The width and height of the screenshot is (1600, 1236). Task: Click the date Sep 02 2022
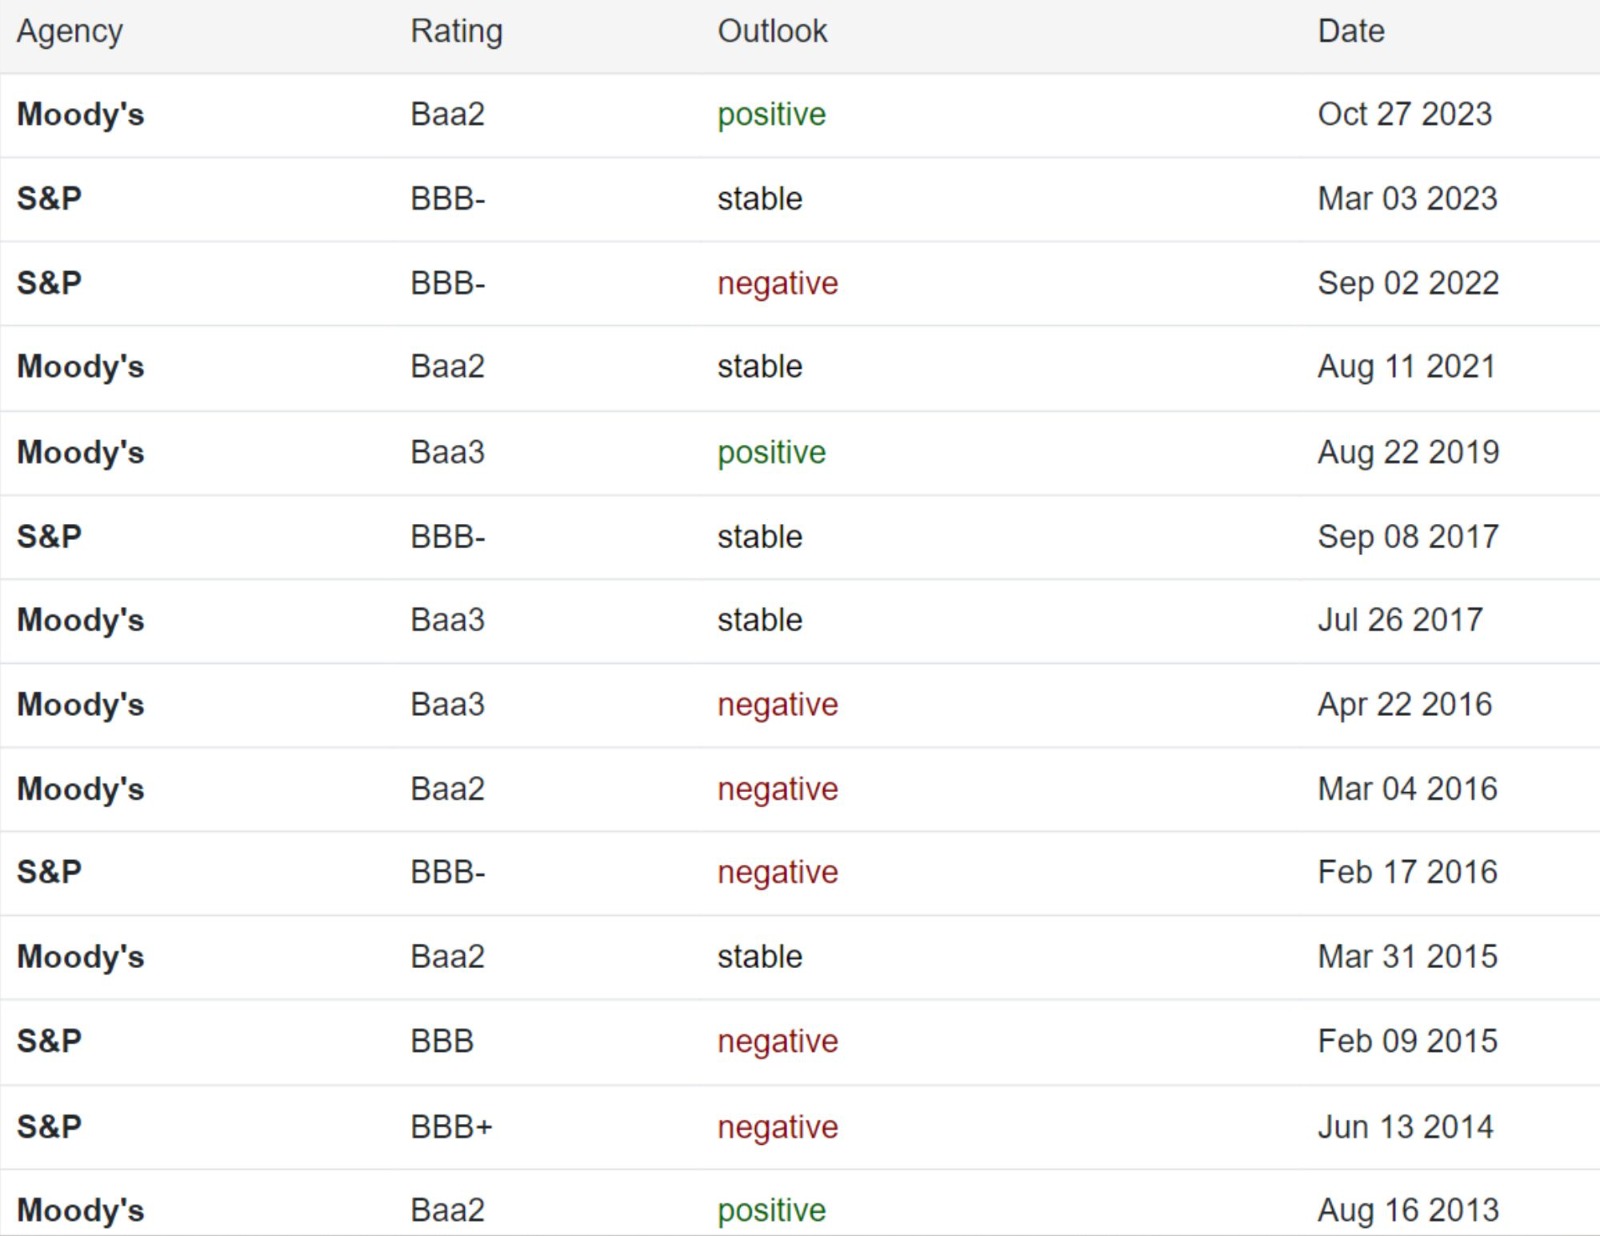(1408, 283)
